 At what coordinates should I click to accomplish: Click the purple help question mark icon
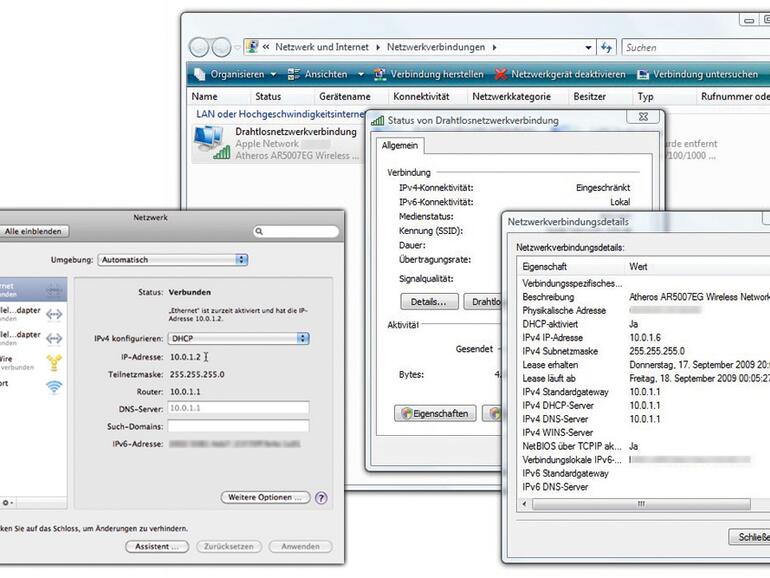pyautogui.click(x=321, y=498)
